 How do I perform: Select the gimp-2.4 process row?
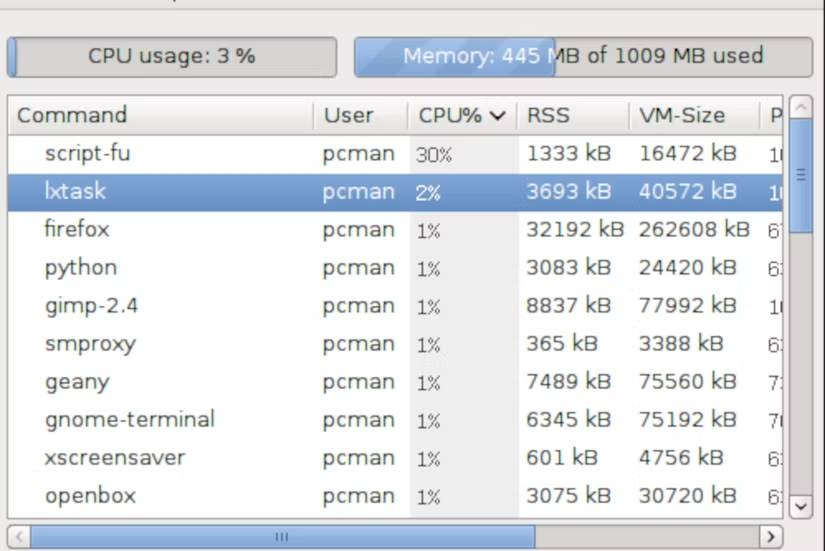pos(395,306)
